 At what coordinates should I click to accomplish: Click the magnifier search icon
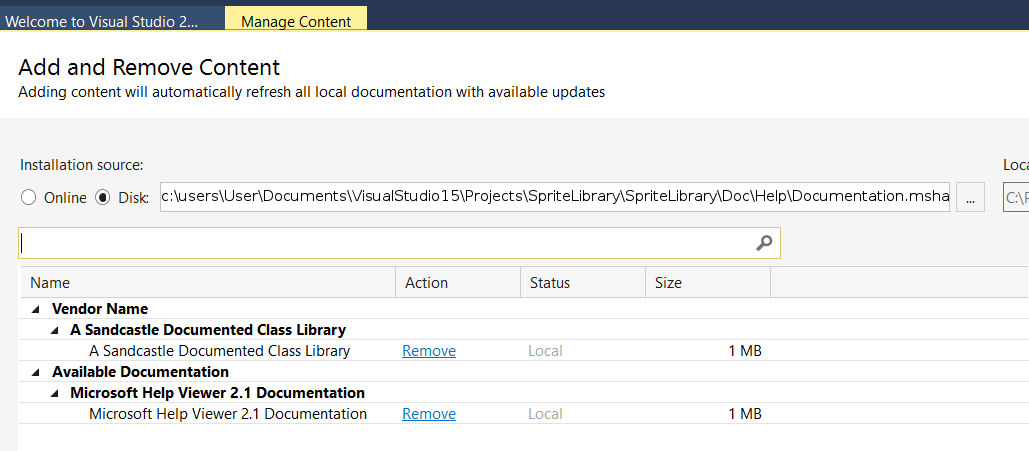[x=764, y=244]
